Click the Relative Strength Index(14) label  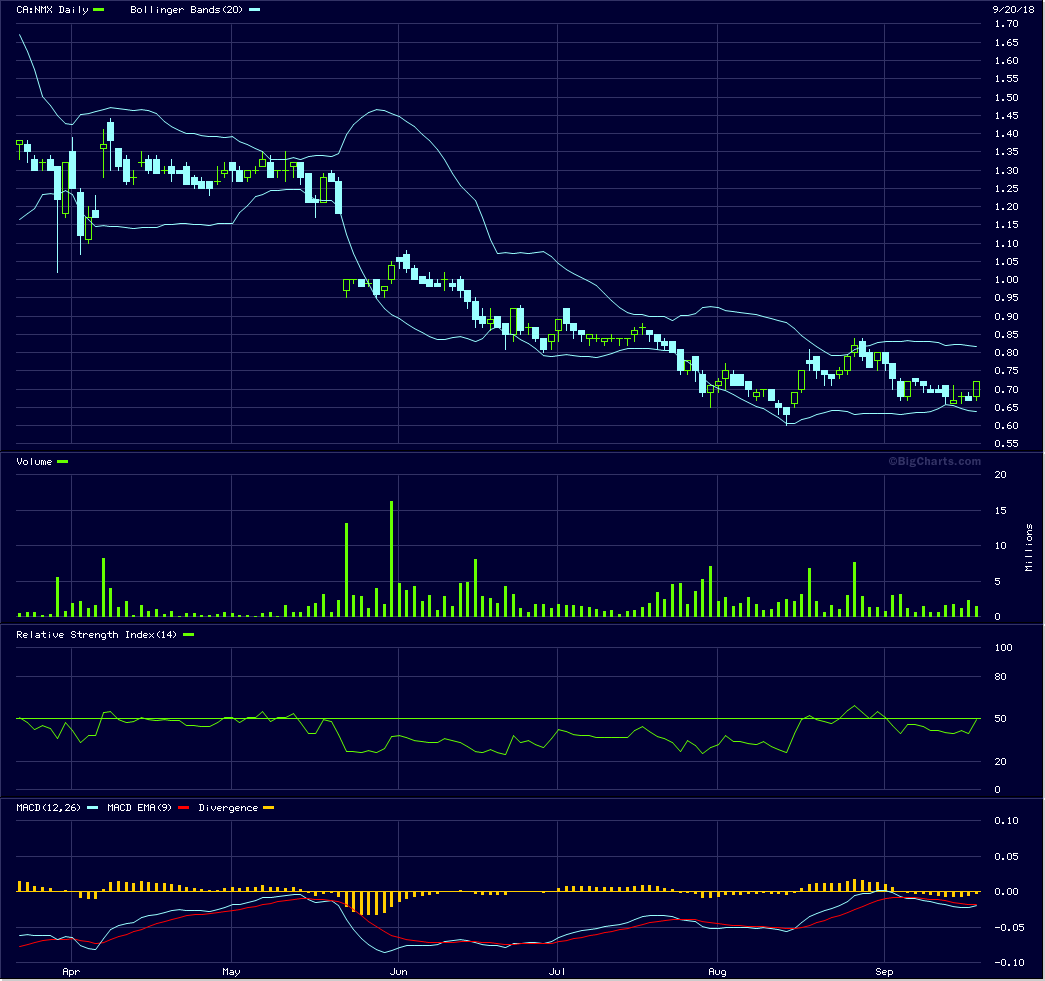point(97,634)
